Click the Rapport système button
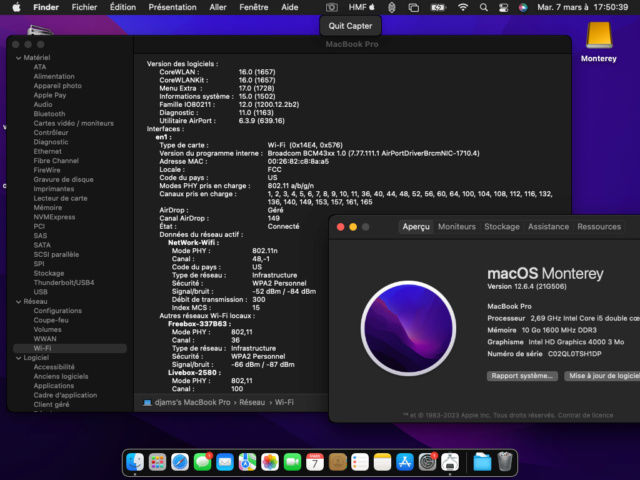 point(522,376)
